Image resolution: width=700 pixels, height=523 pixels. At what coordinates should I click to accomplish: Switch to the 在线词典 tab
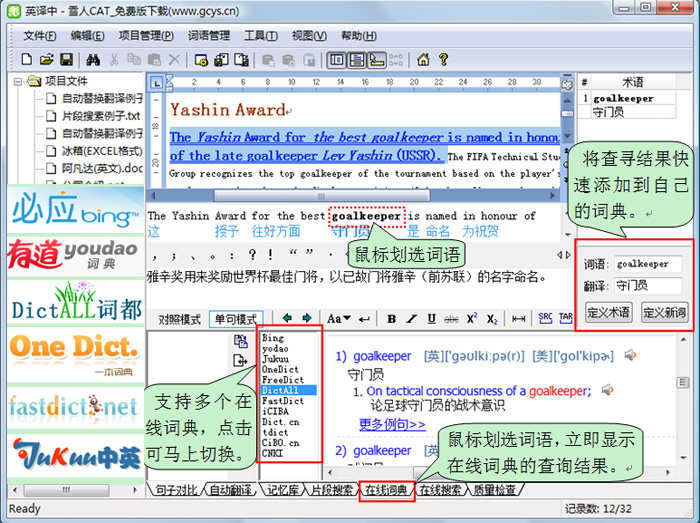point(386,491)
